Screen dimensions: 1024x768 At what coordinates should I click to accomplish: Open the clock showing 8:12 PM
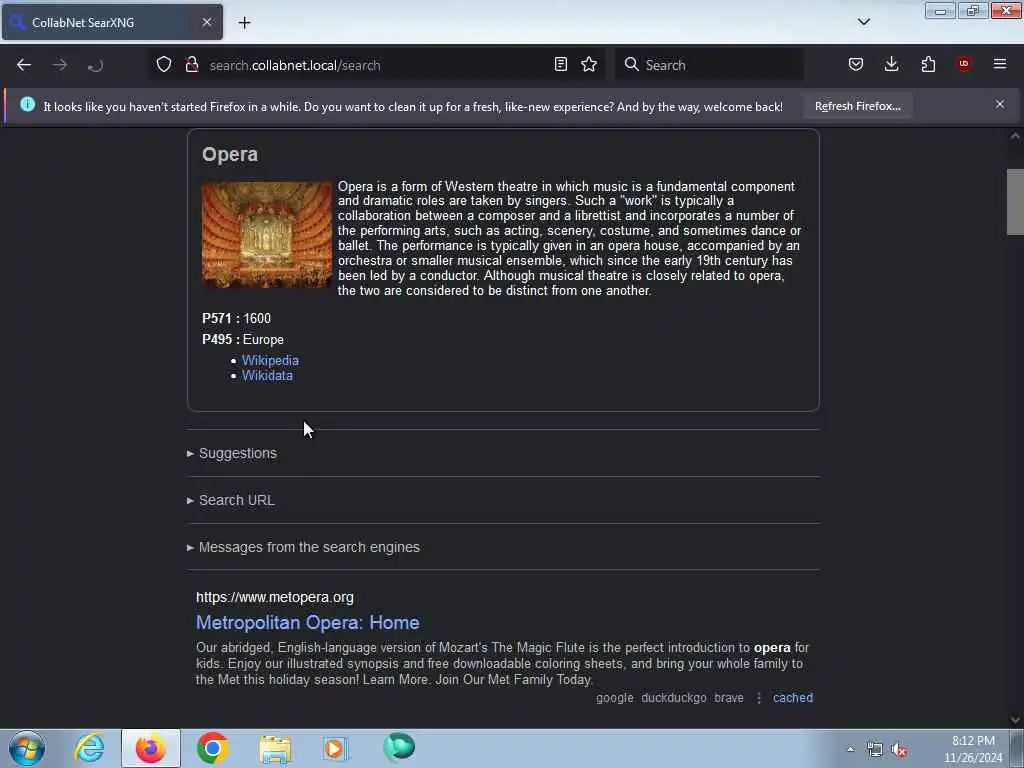973,749
